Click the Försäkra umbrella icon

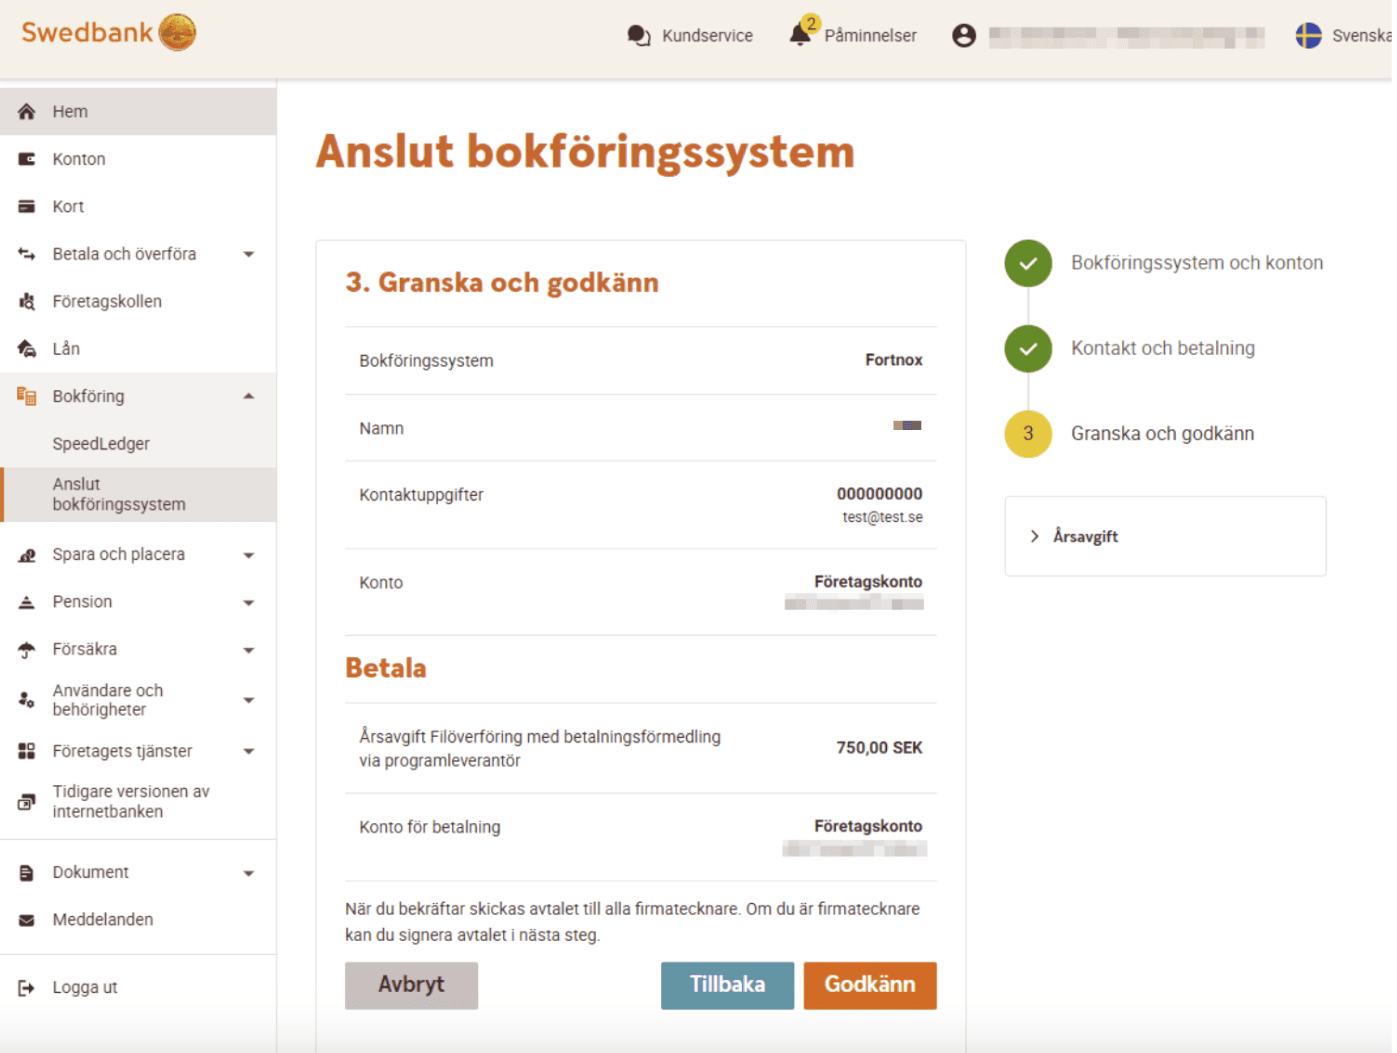(27, 650)
